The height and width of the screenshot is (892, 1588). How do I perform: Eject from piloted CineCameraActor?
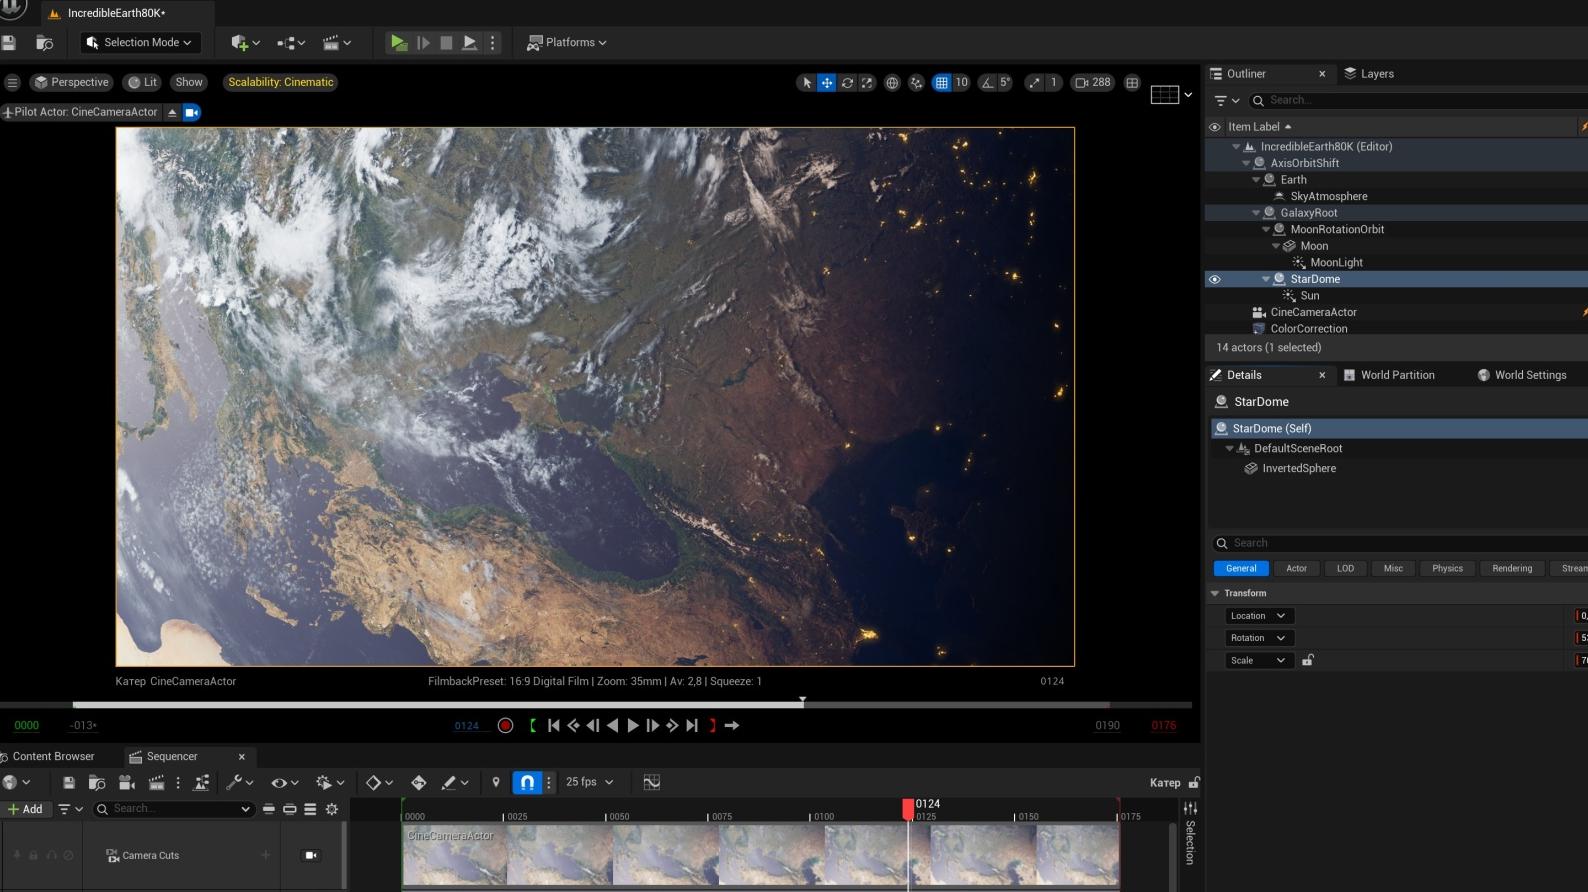(172, 112)
